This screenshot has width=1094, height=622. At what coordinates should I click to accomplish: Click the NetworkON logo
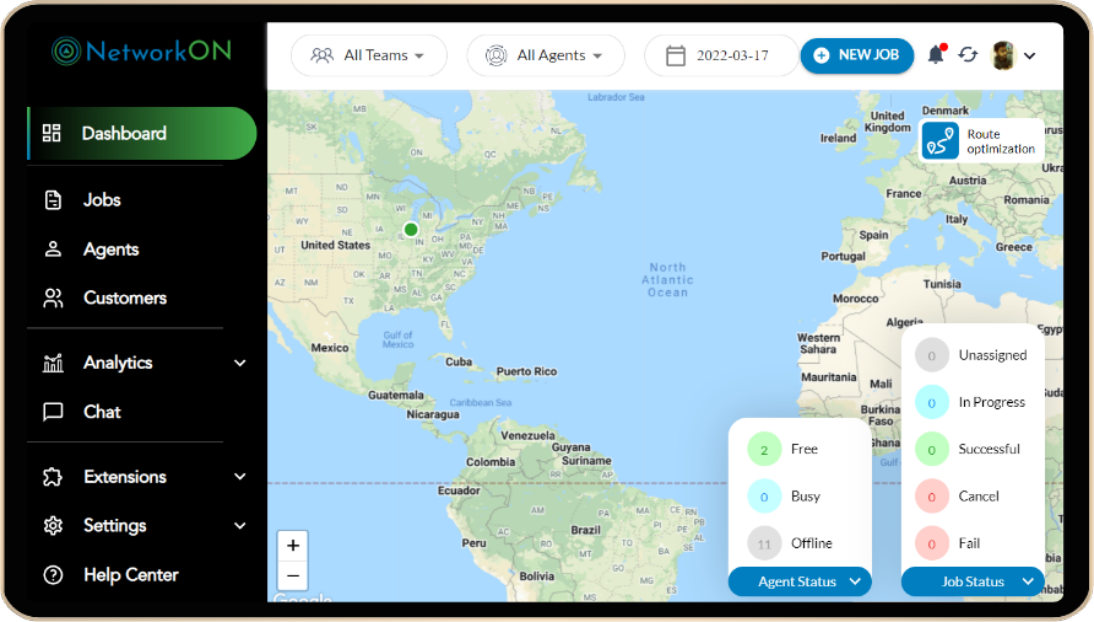141,51
